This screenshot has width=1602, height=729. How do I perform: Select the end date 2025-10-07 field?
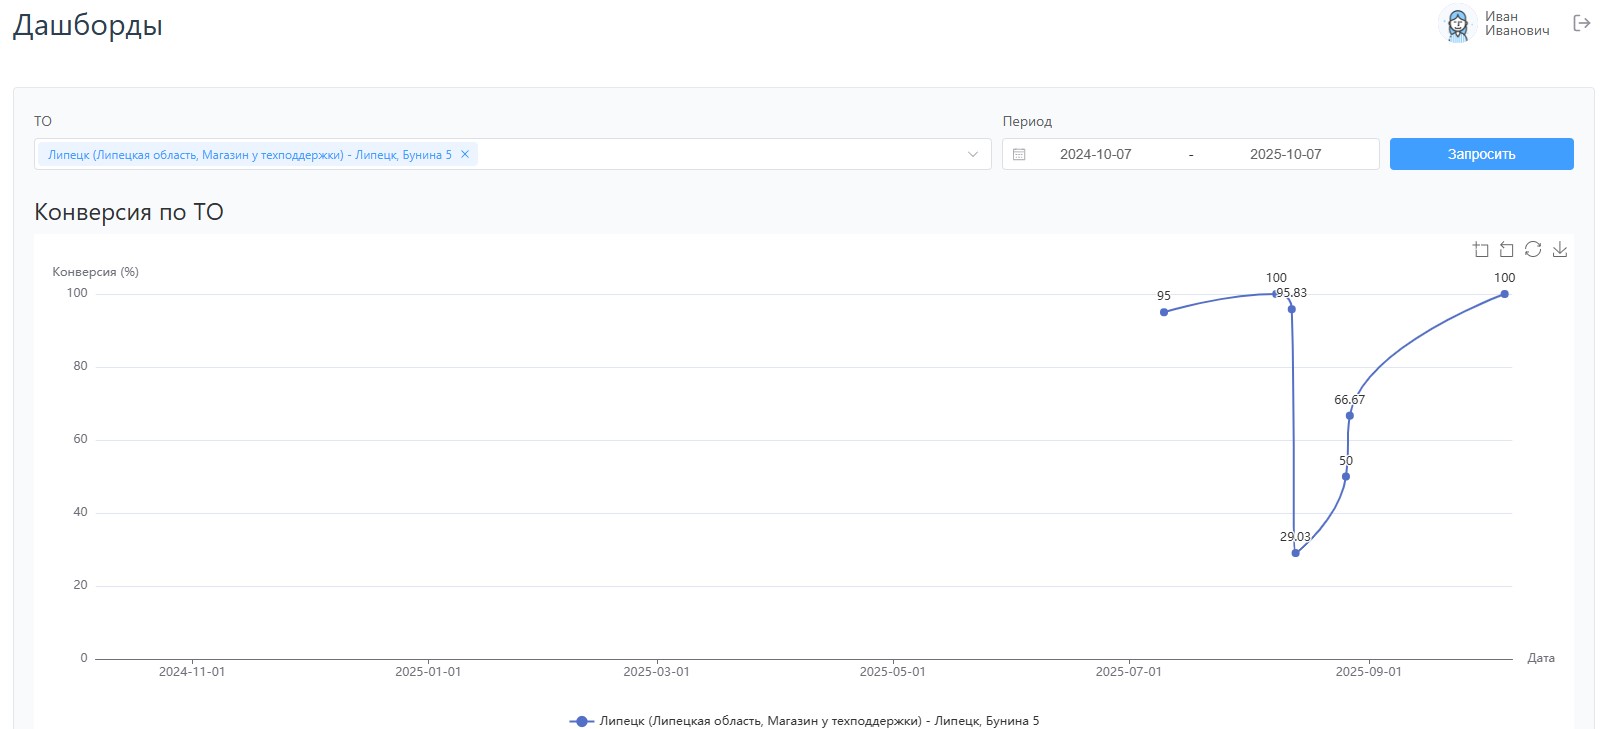point(1285,154)
